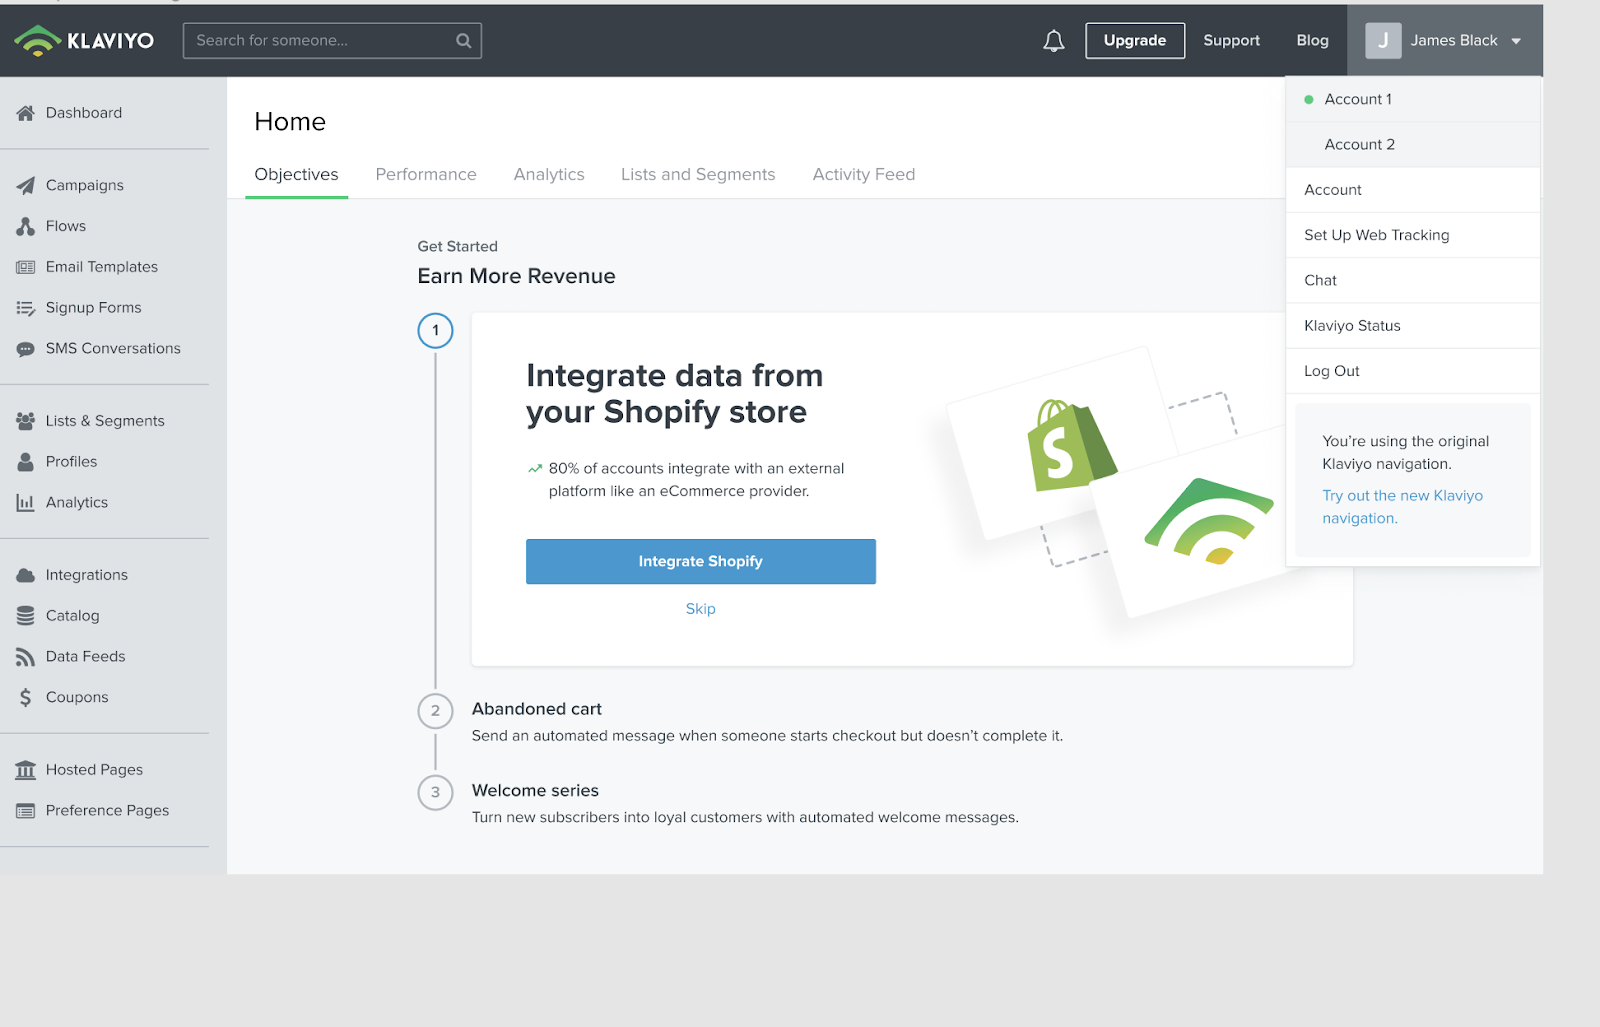Click Integrate Shopify button
This screenshot has height=1027, width=1600.
pos(701,562)
